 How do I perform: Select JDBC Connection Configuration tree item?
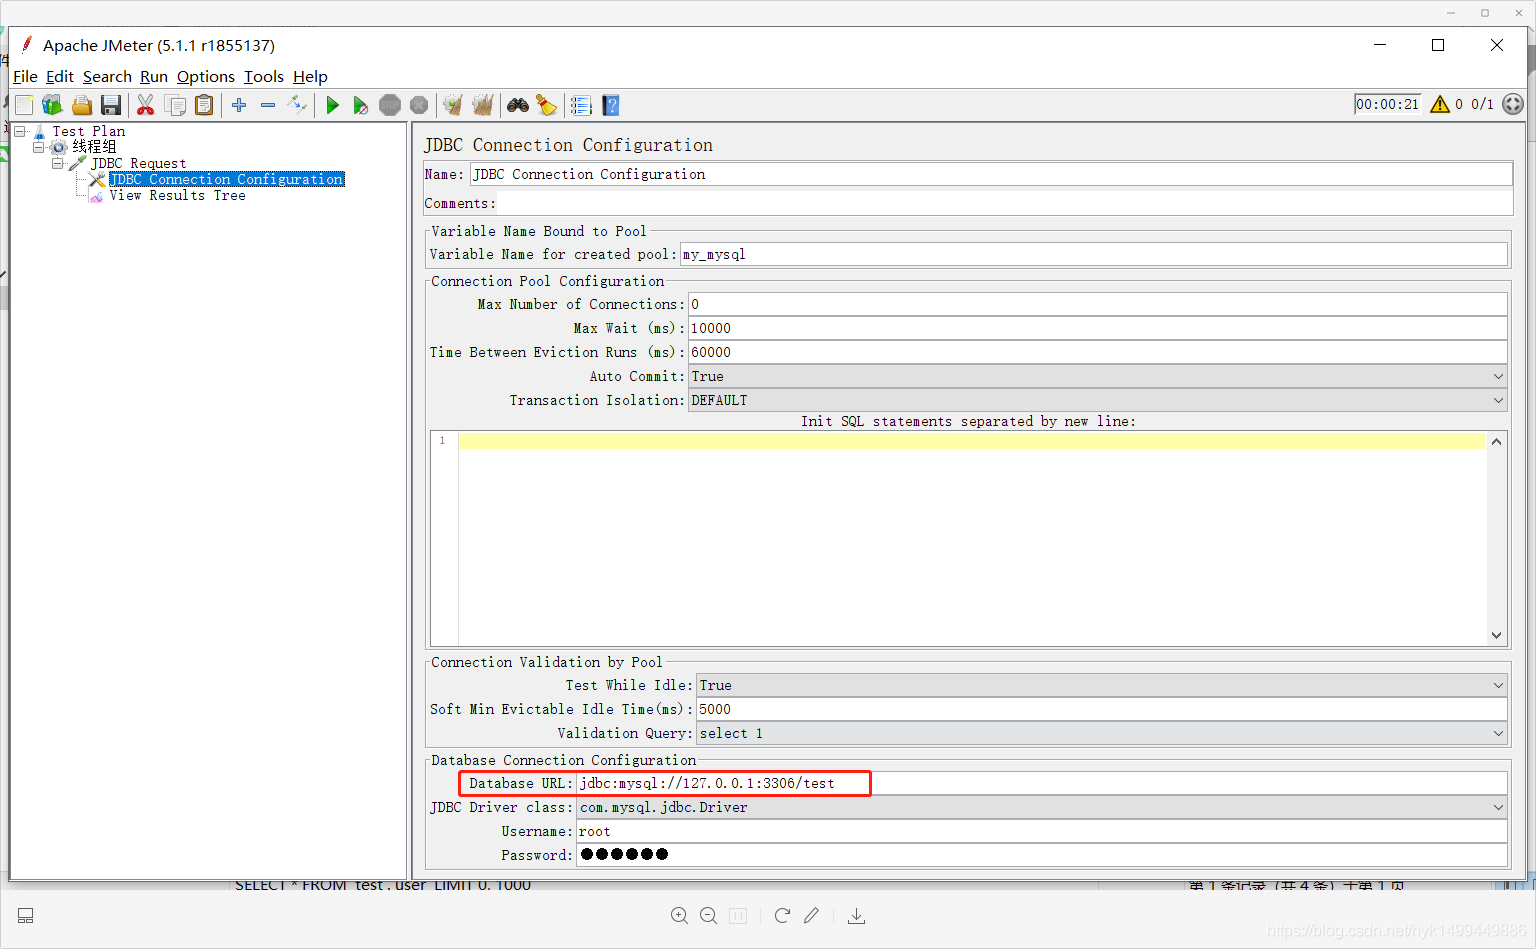pyautogui.click(x=227, y=179)
